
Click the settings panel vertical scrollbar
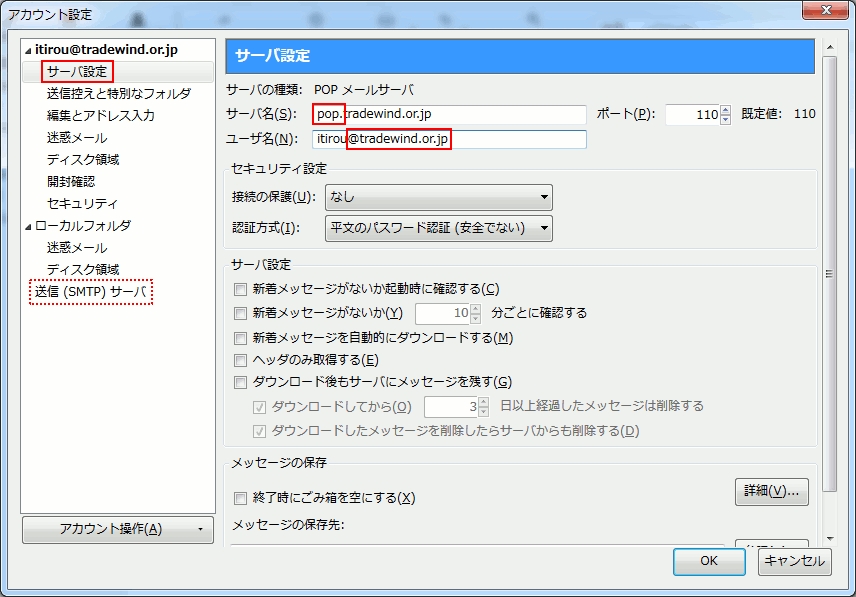point(829,270)
